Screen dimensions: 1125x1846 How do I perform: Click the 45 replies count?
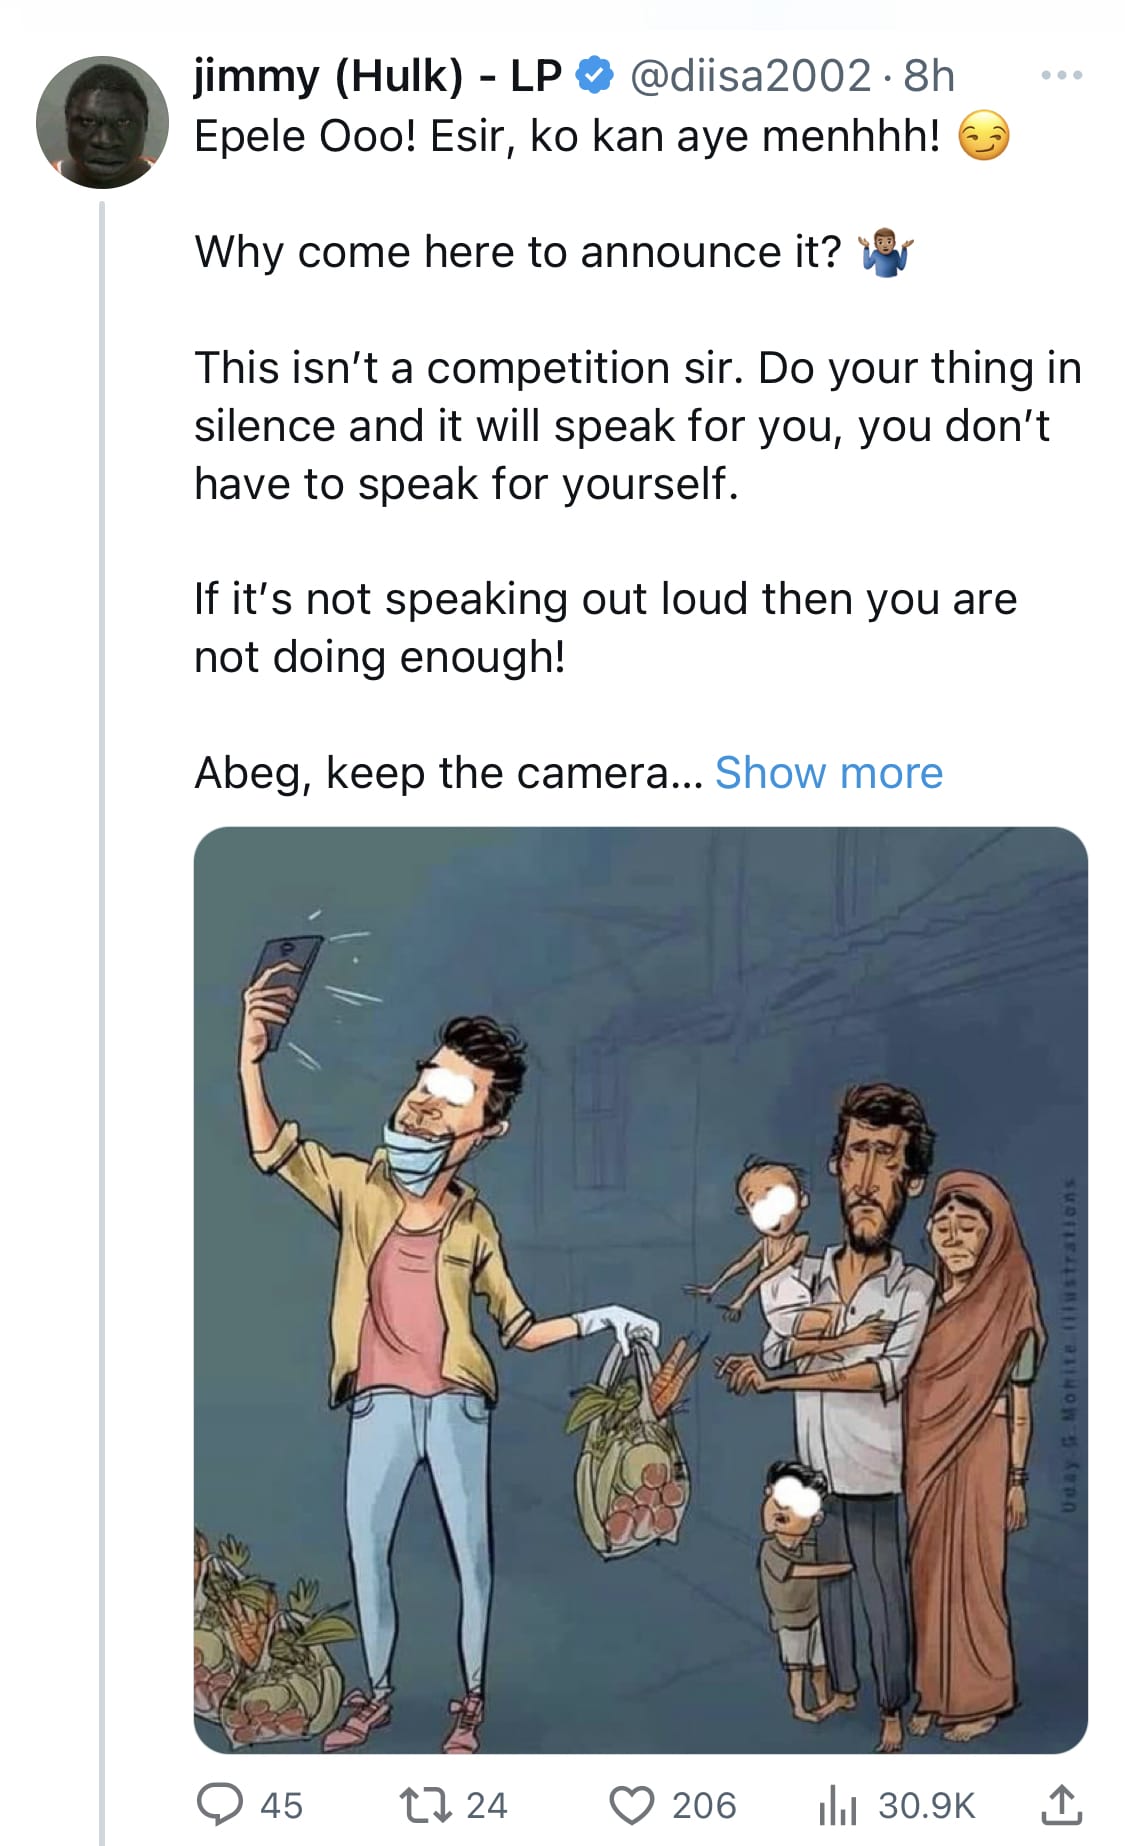pos(281,1805)
